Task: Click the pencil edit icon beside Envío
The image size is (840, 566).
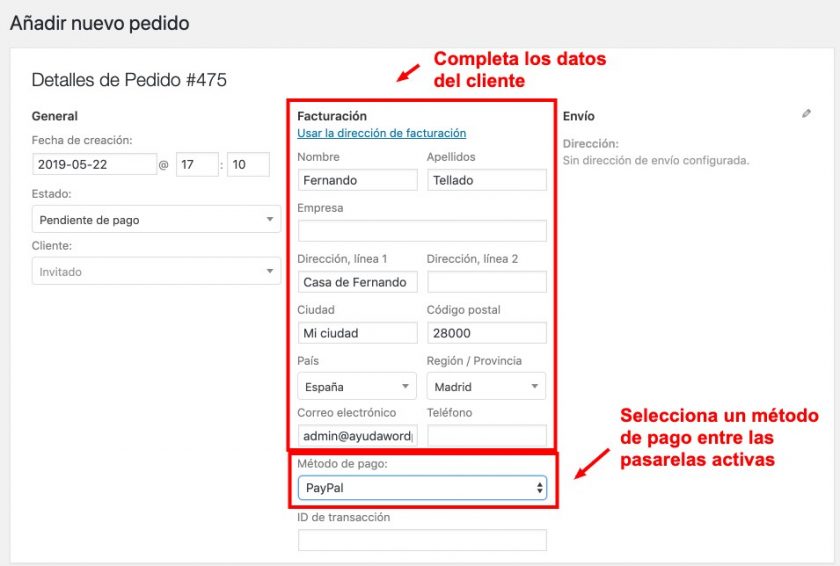Action: (x=806, y=115)
